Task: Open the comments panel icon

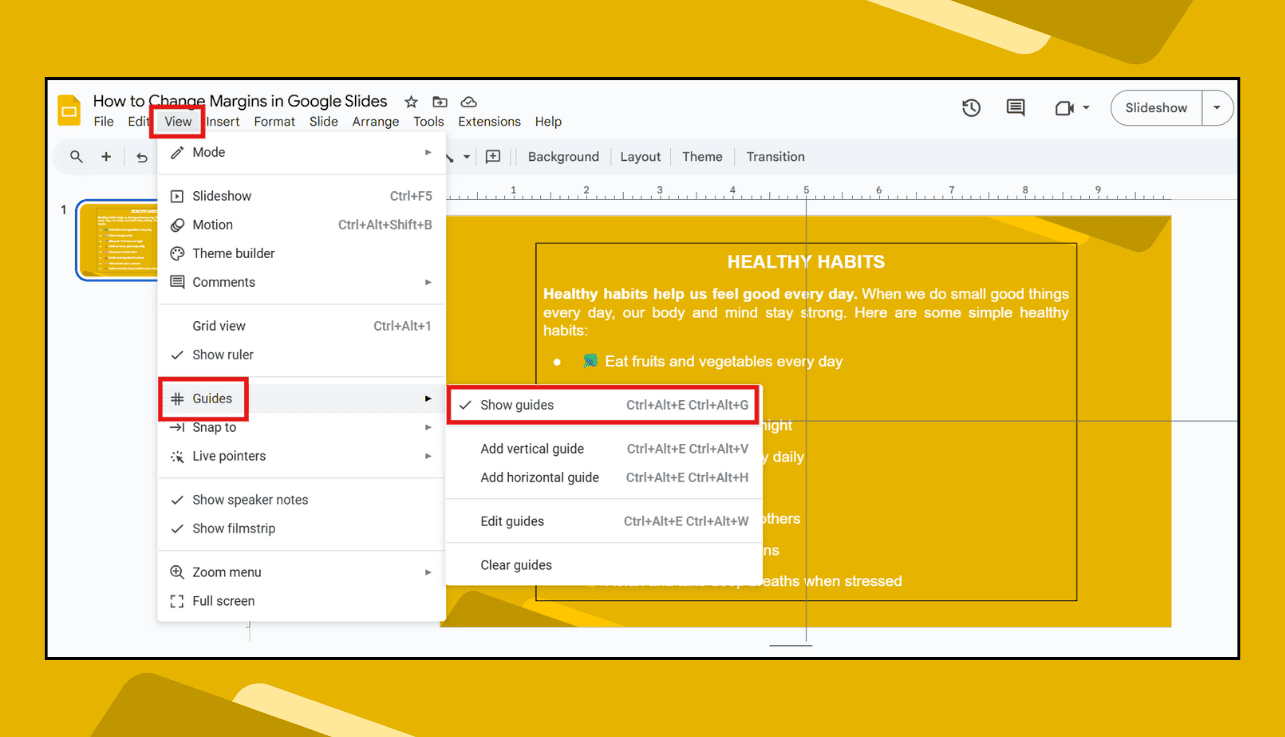Action: click(x=1015, y=107)
